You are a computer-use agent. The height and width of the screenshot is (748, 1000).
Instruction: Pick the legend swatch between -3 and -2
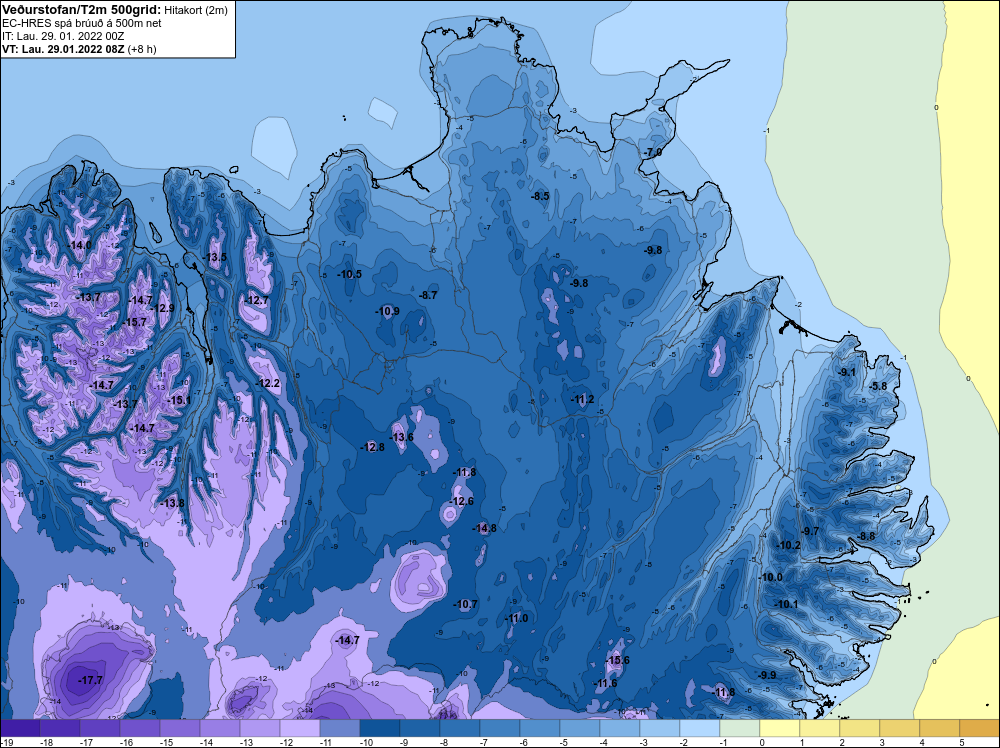pyautogui.click(x=659, y=728)
